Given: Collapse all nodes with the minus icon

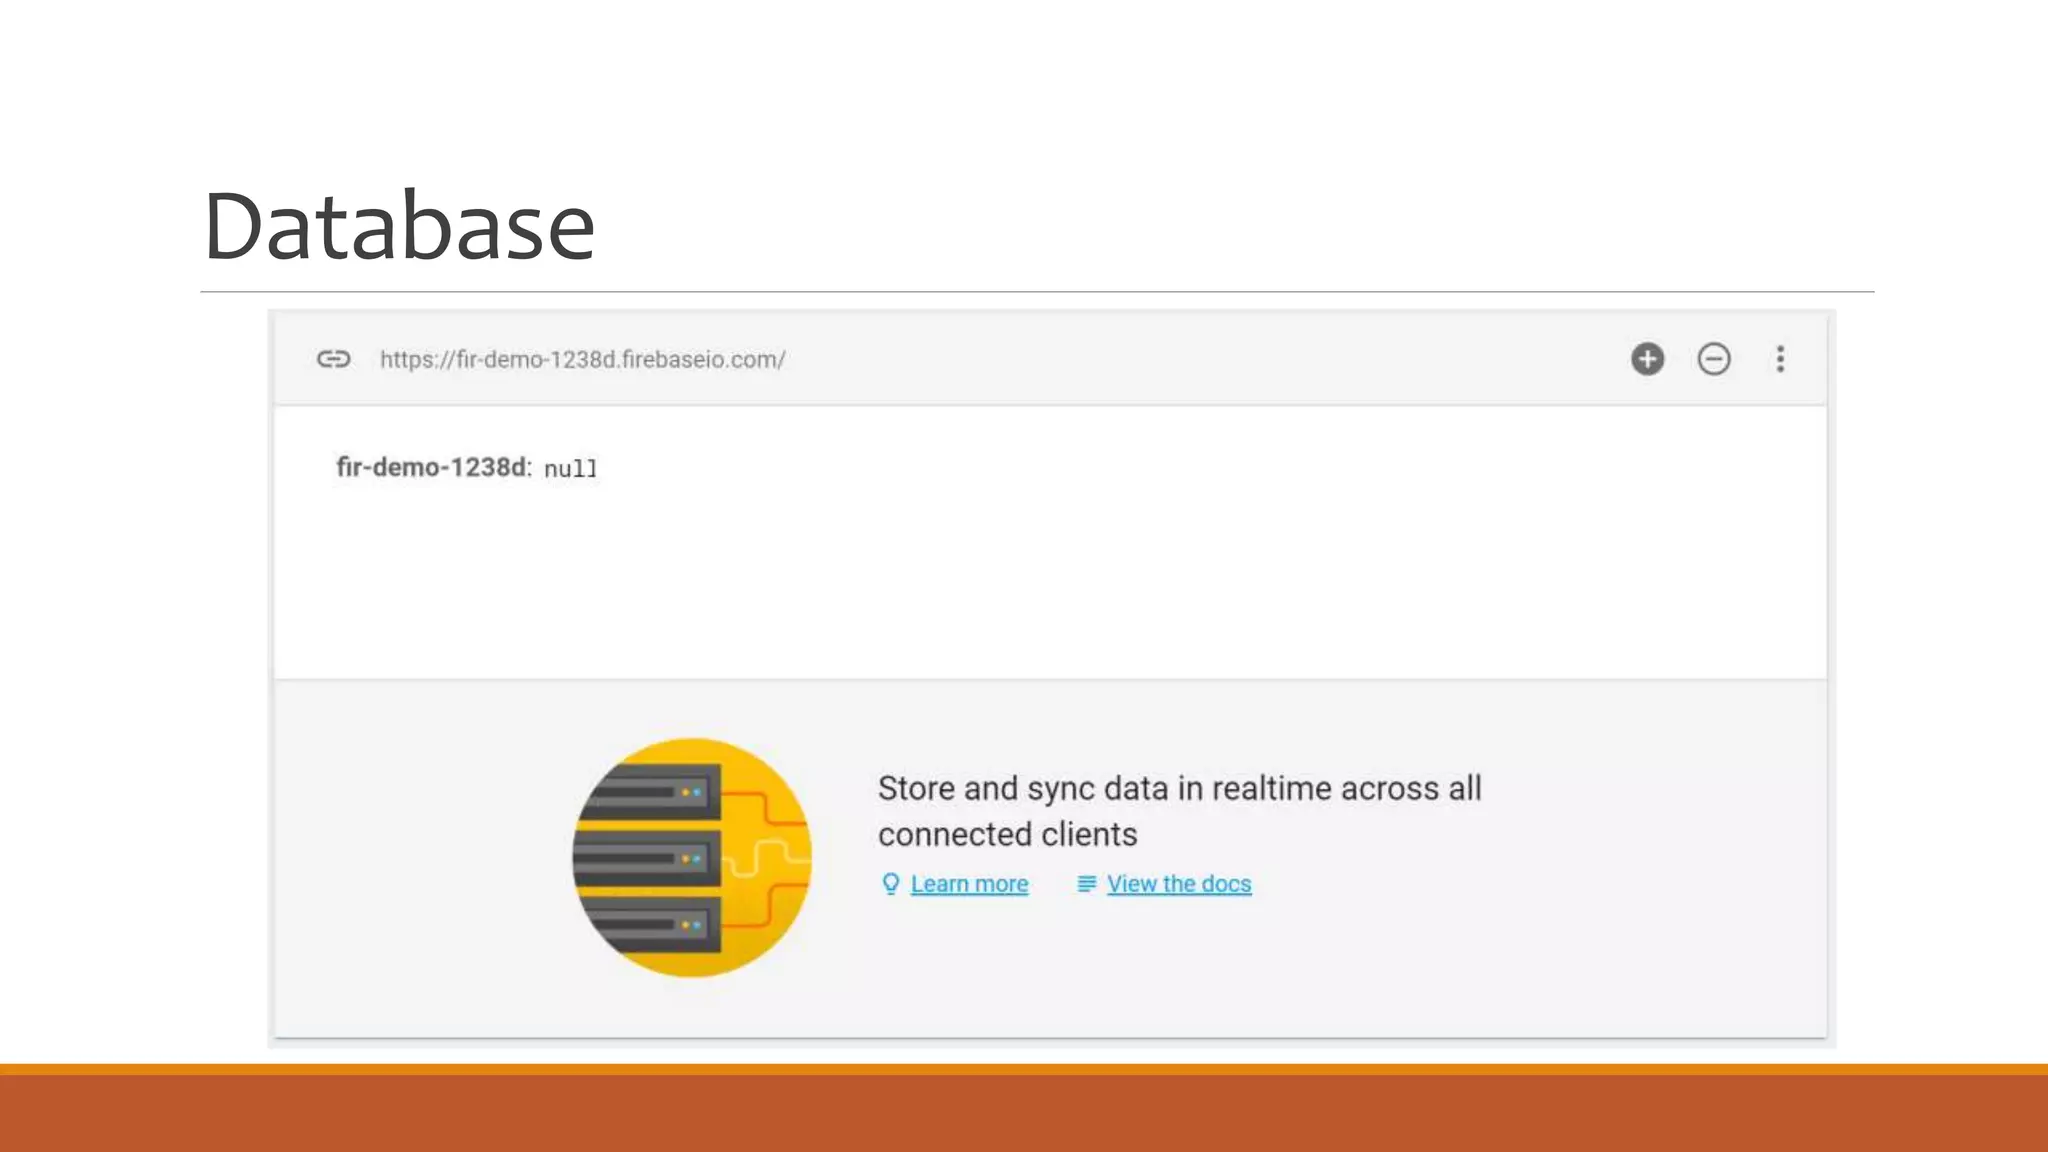Looking at the screenshot, I should pos(1713,359).
